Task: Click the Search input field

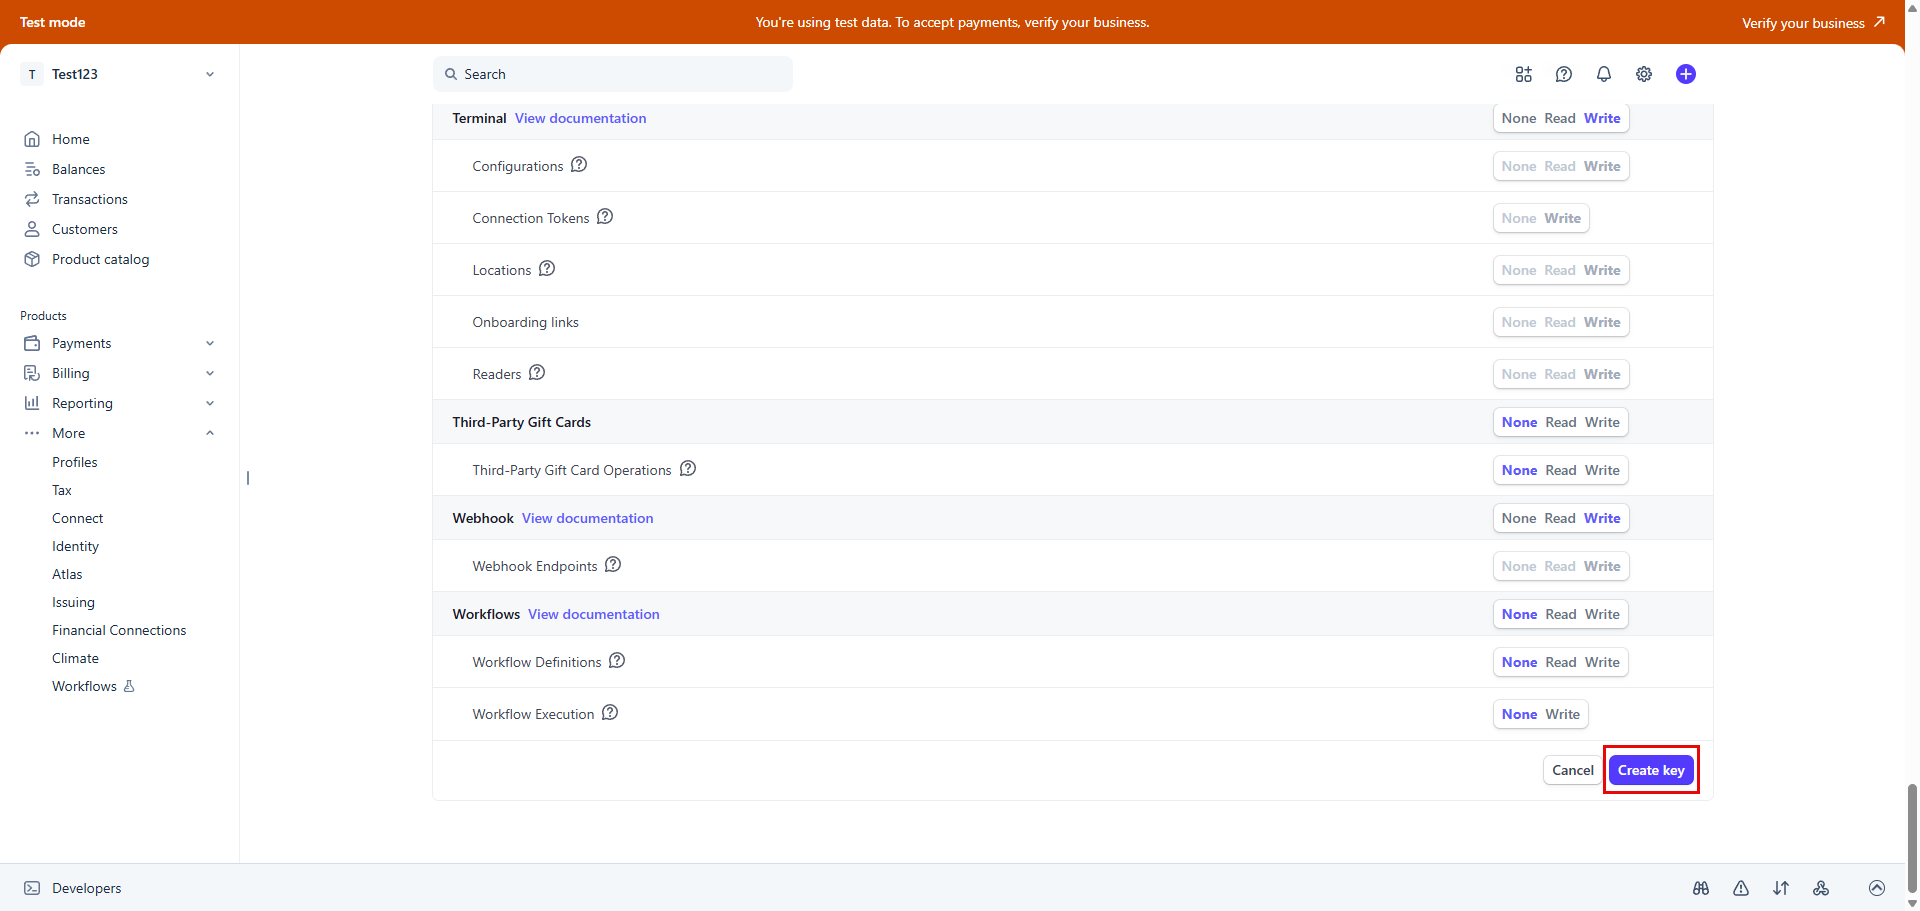Action: 613,74
